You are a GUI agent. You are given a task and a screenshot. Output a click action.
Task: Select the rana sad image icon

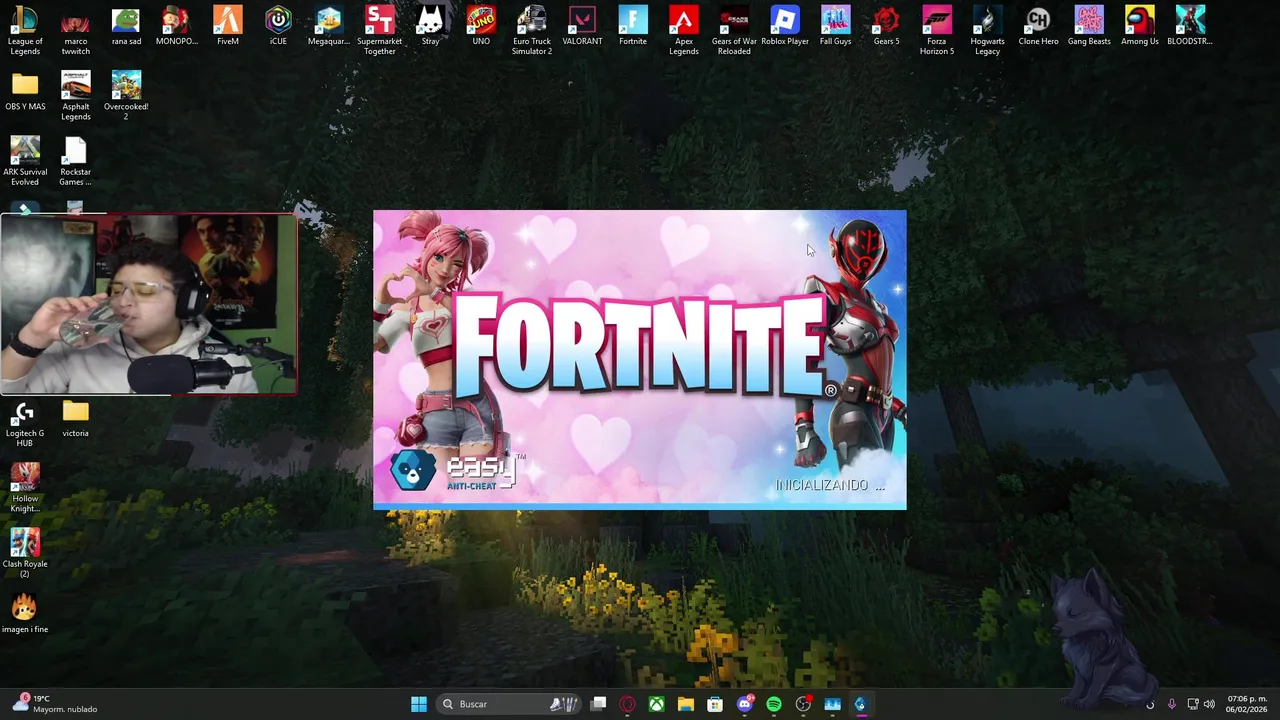pyautogui.click(x=126, y=26)
